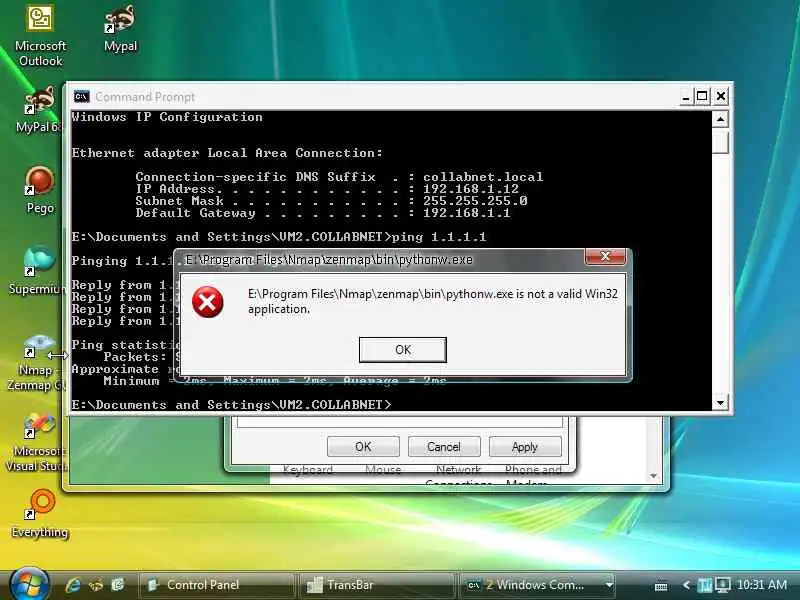Image resolution: width=800 pixels, height=600 pixels.
Task: Switch to TransBar taskbar button
Action: (377, 585)
